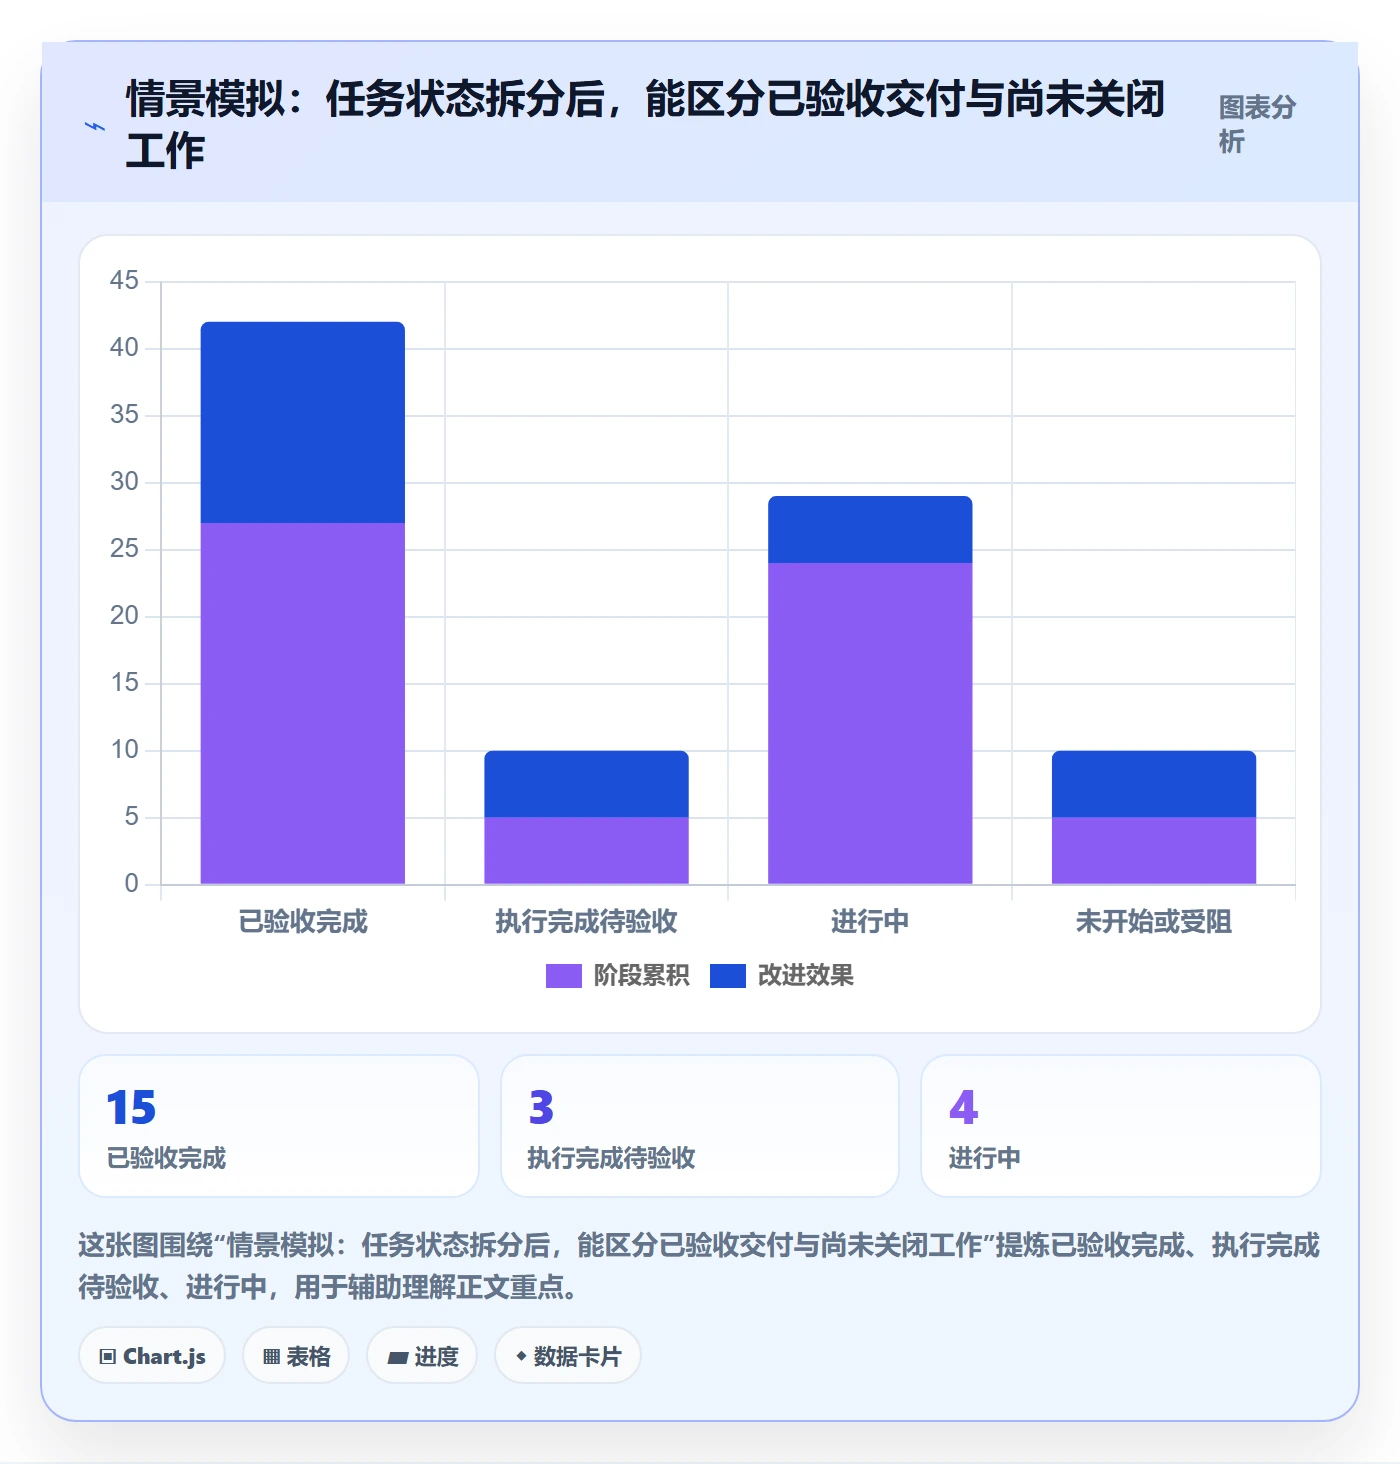Image resolution: width=1400 pixels, height=1464 pixels.
Task: Click the 进度 tag chip
Action: [422, 1356]
